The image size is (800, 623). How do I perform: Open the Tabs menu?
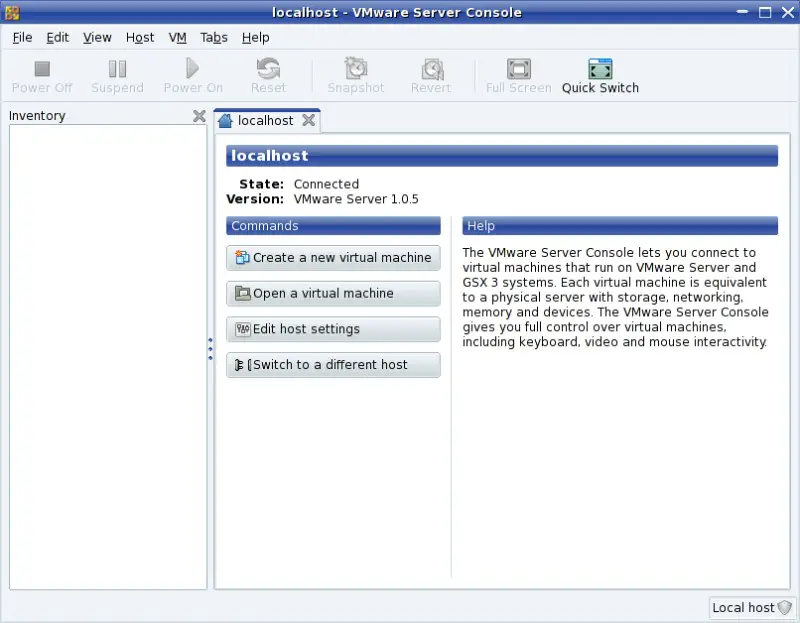(214, 38)
